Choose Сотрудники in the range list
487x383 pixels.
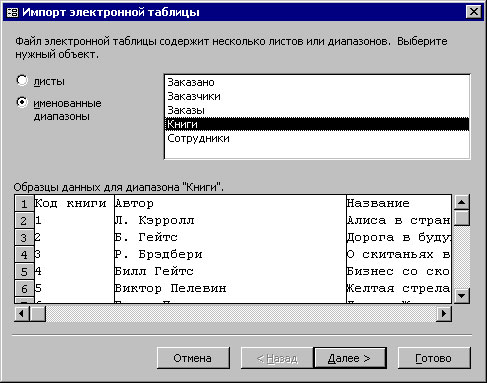[317, 138]
